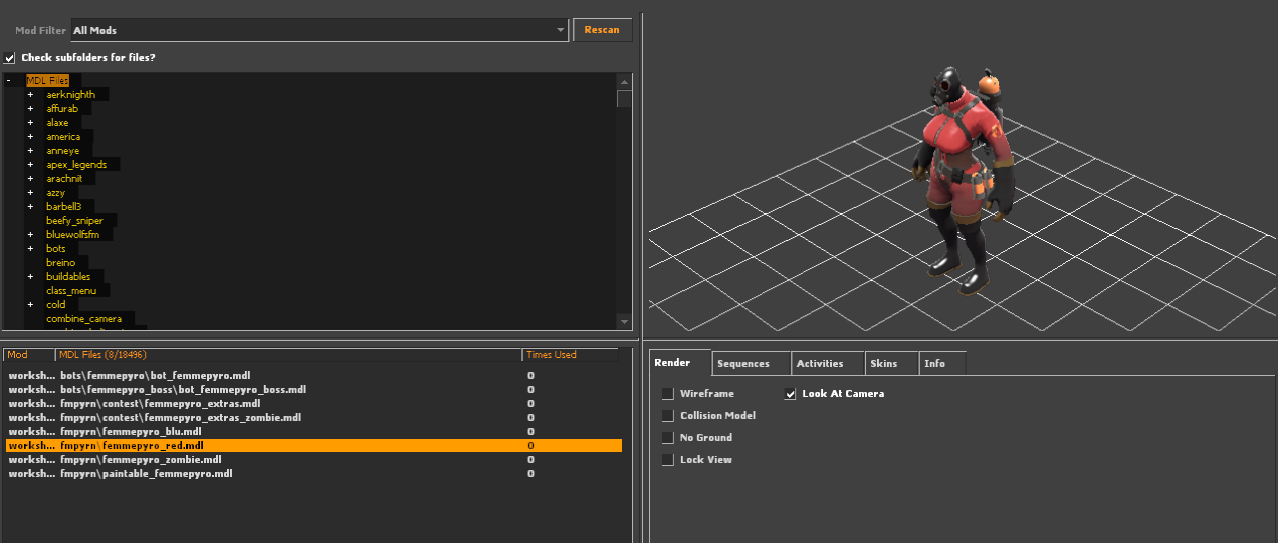This screenshot has width=1278, height=543.
Task: Toggle the Lock View checkbox
Action: [x=667, y=460]
